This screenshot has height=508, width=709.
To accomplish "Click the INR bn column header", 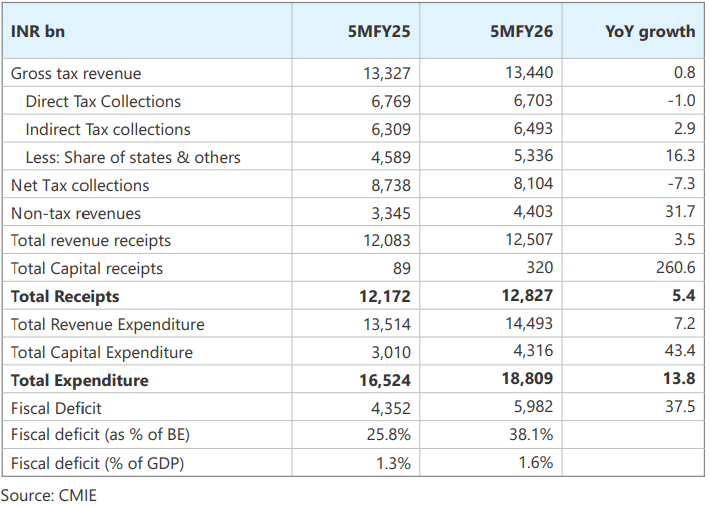I will tap(38, 31).
